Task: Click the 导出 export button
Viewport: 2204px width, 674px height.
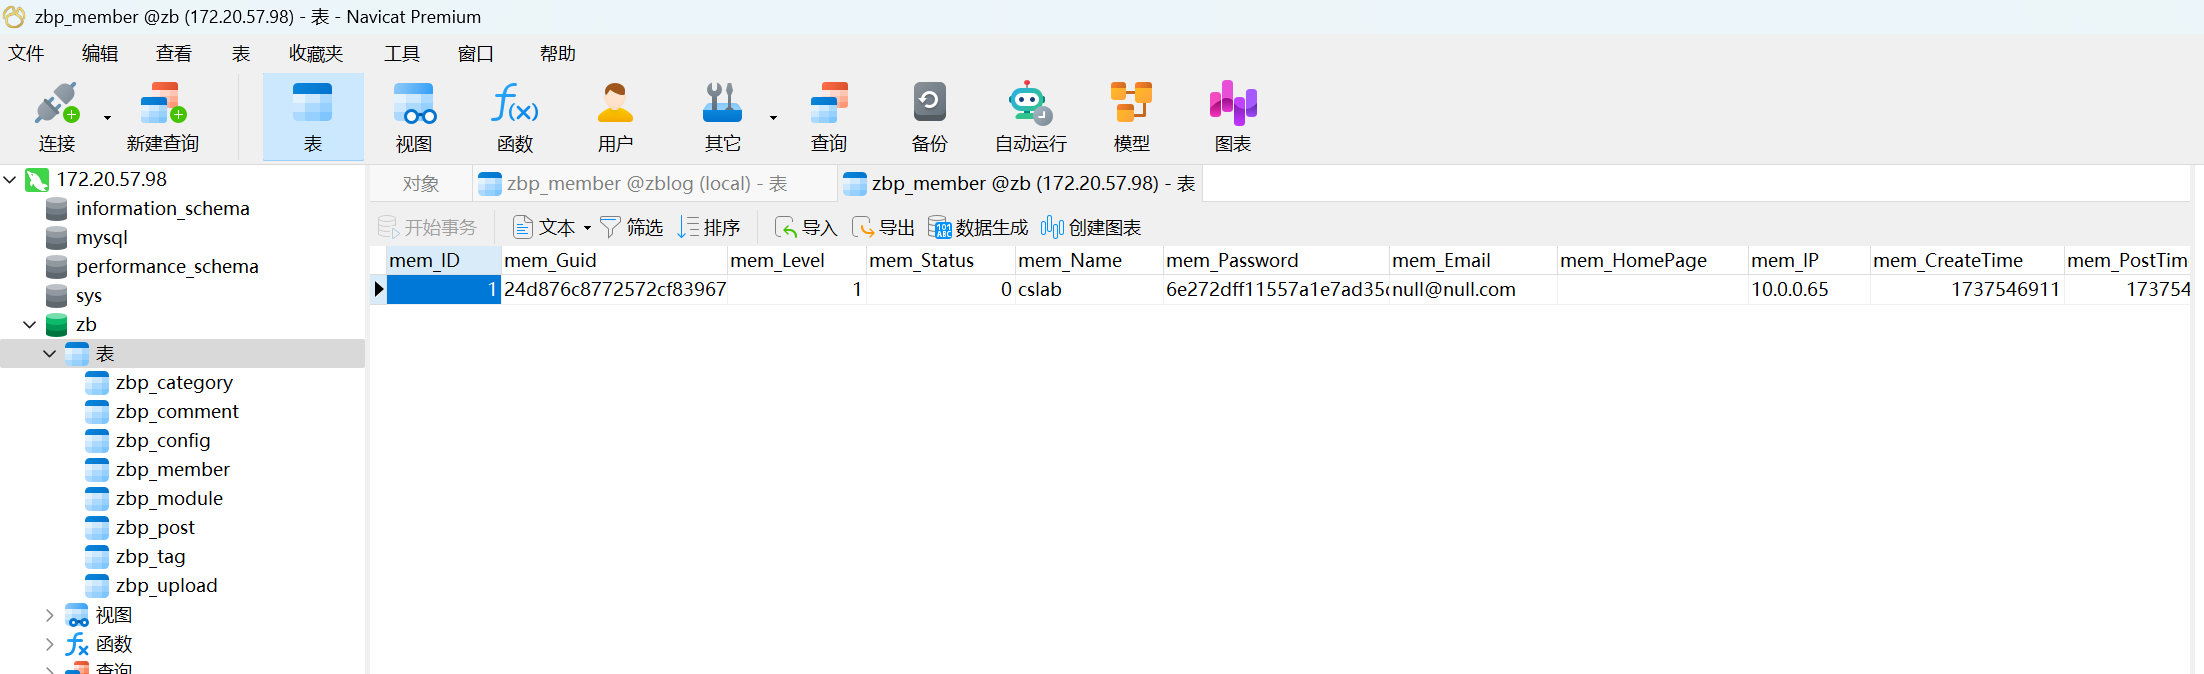Action: [x=883, y=228]
